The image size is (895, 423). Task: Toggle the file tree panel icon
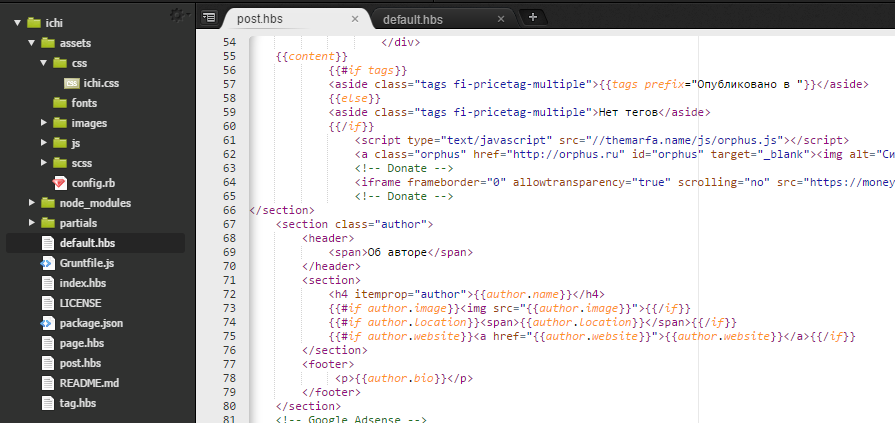pyautogui.click(x=209, y=18)
